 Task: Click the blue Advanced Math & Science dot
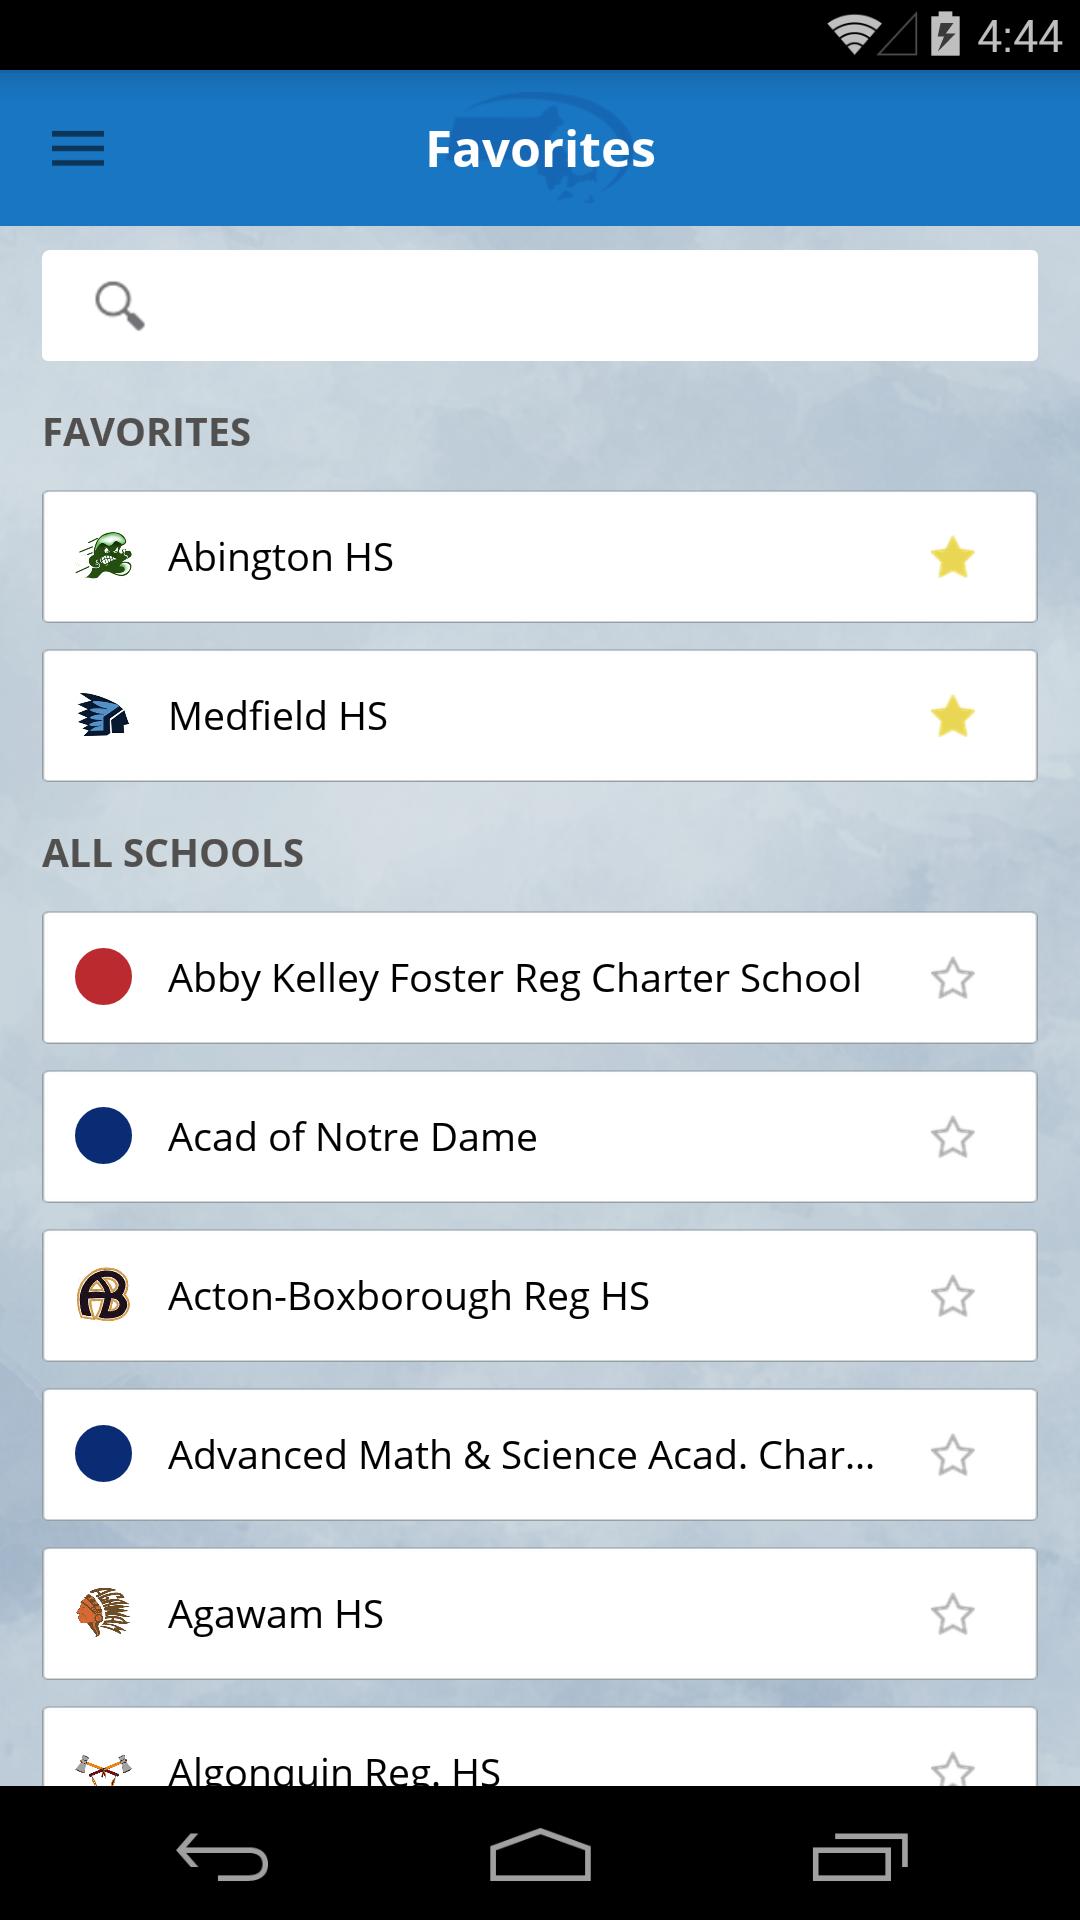[104, 1454]
